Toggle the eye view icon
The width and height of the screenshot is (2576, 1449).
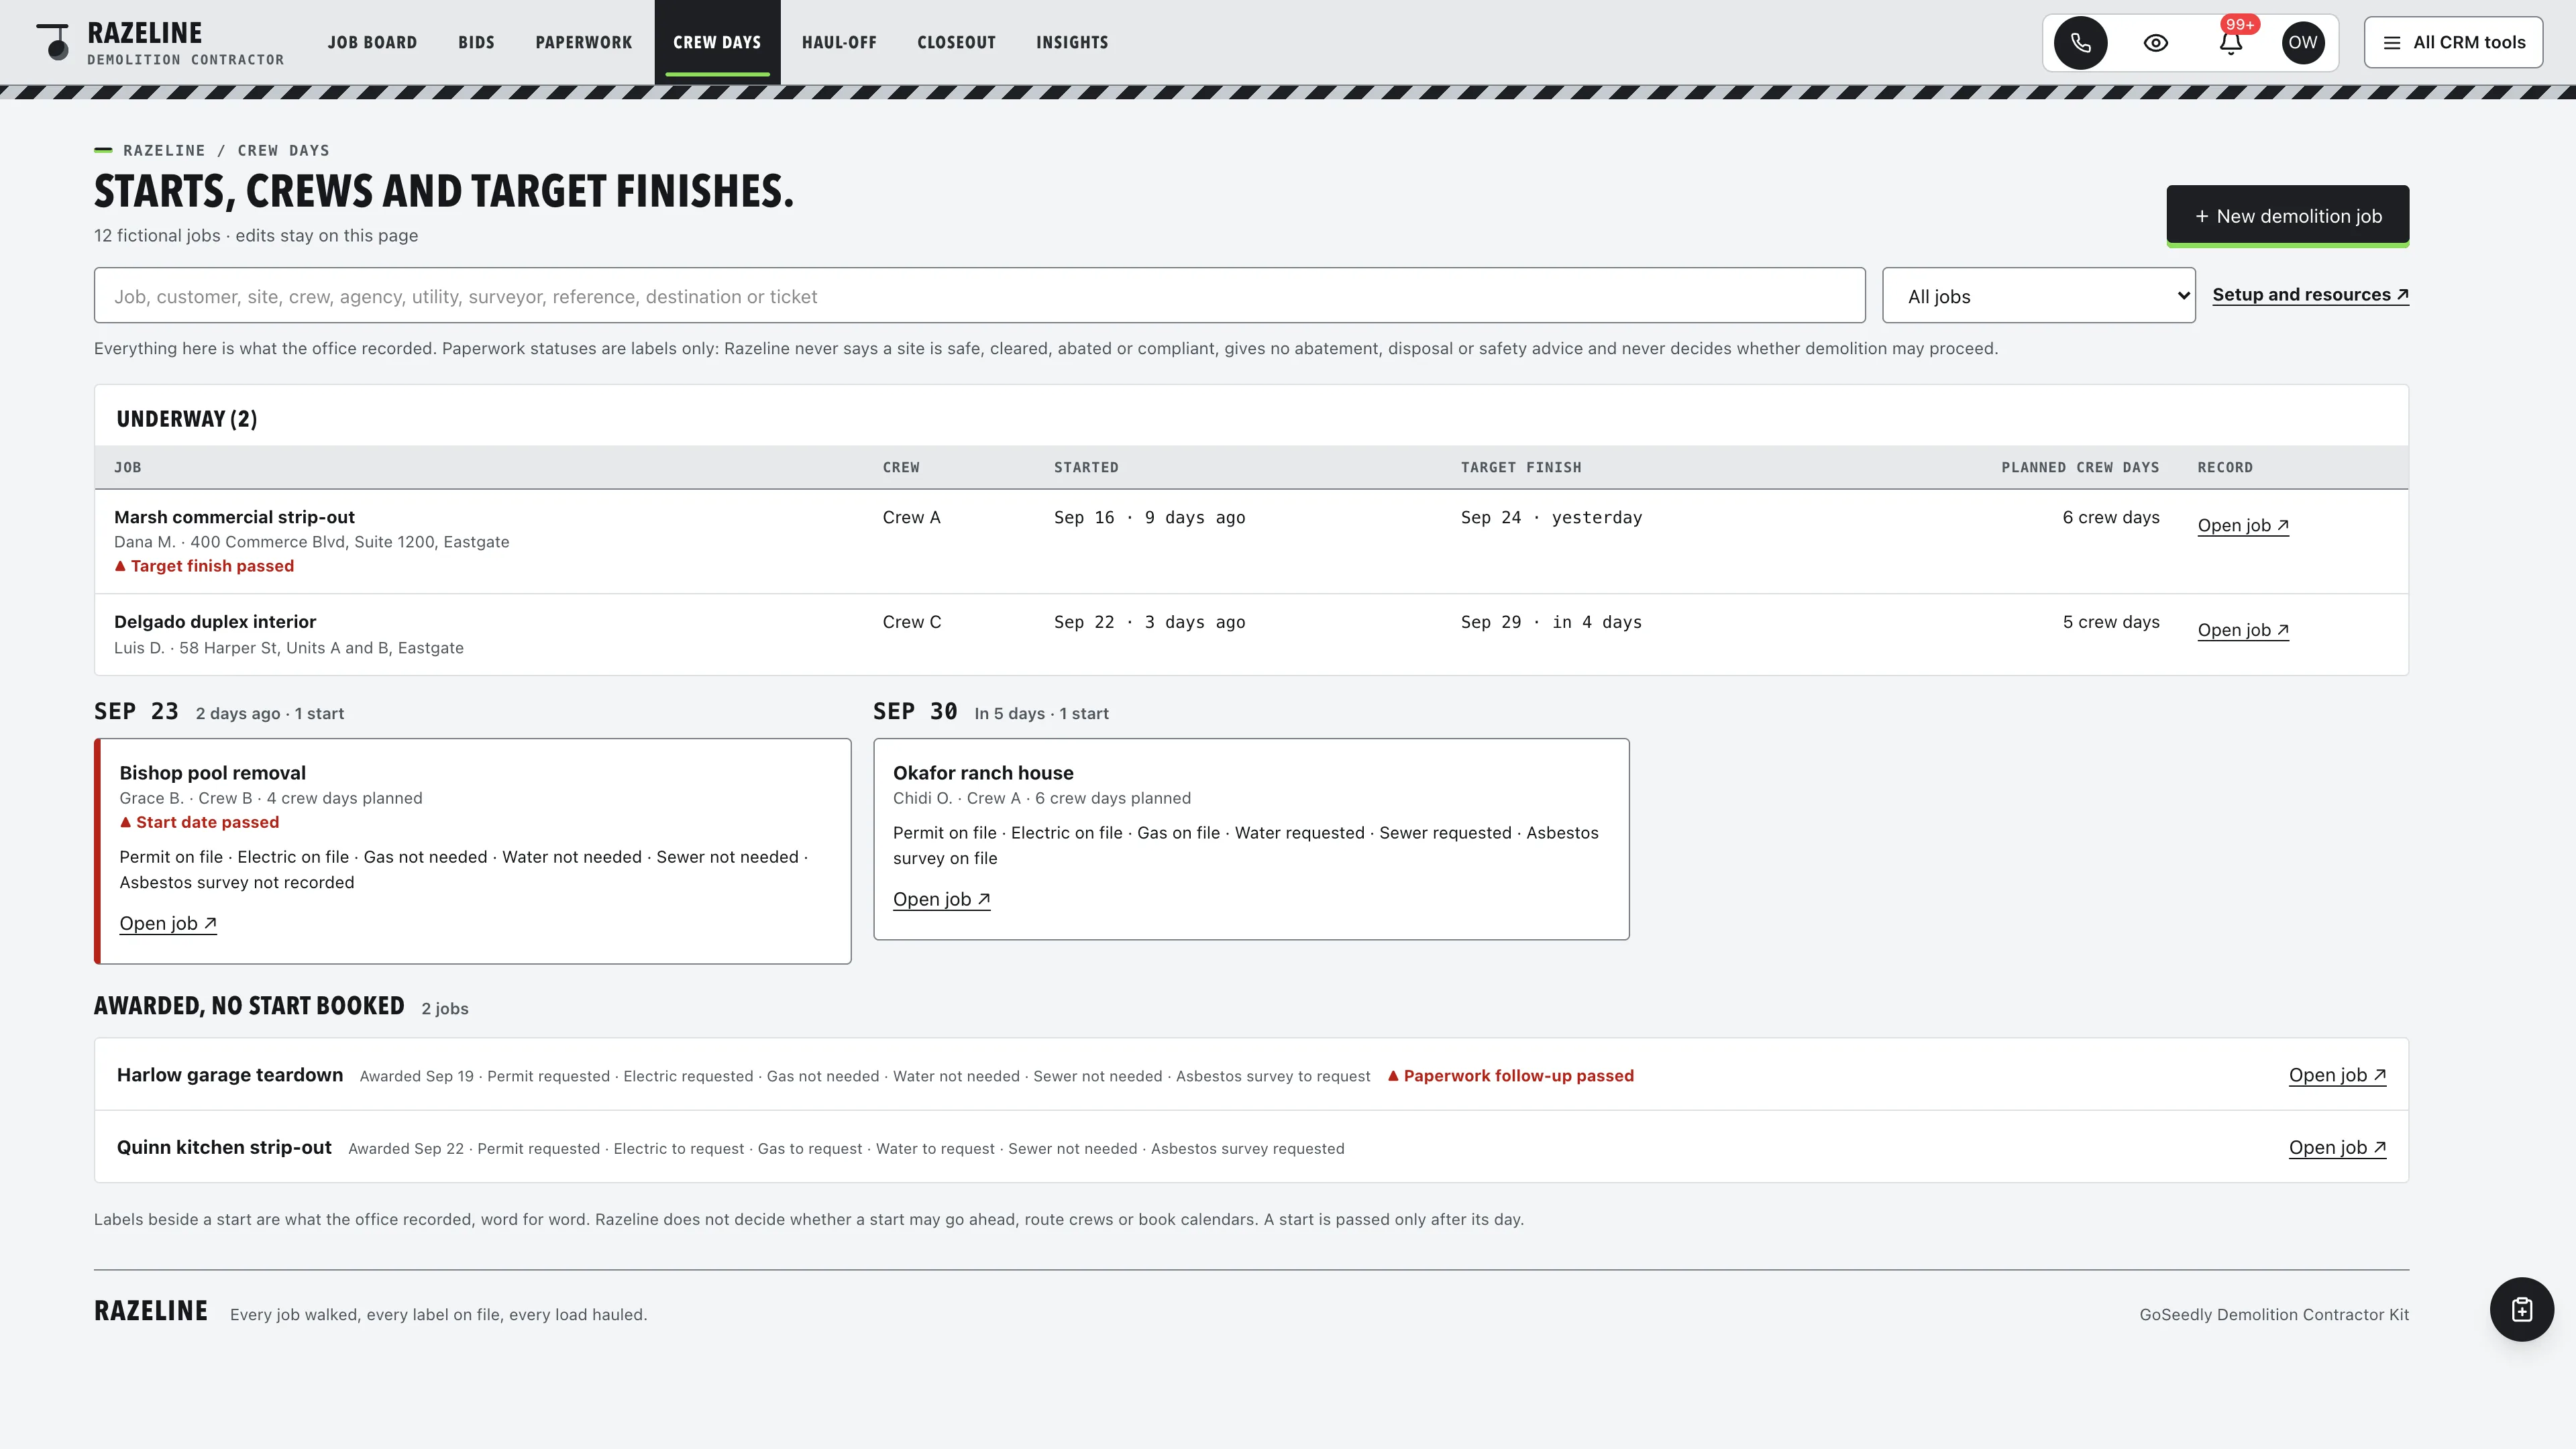pos(2155,42)
